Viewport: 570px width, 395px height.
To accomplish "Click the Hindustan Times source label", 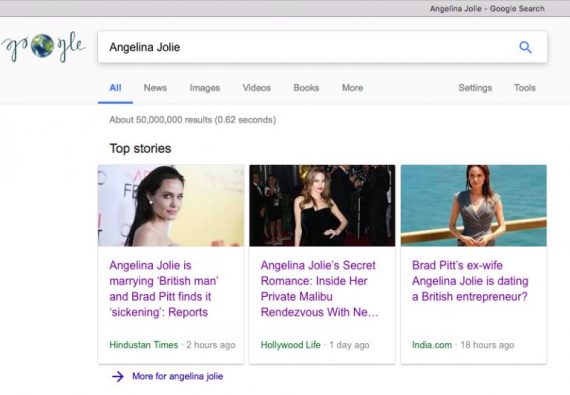I will (x=144, y=345).
